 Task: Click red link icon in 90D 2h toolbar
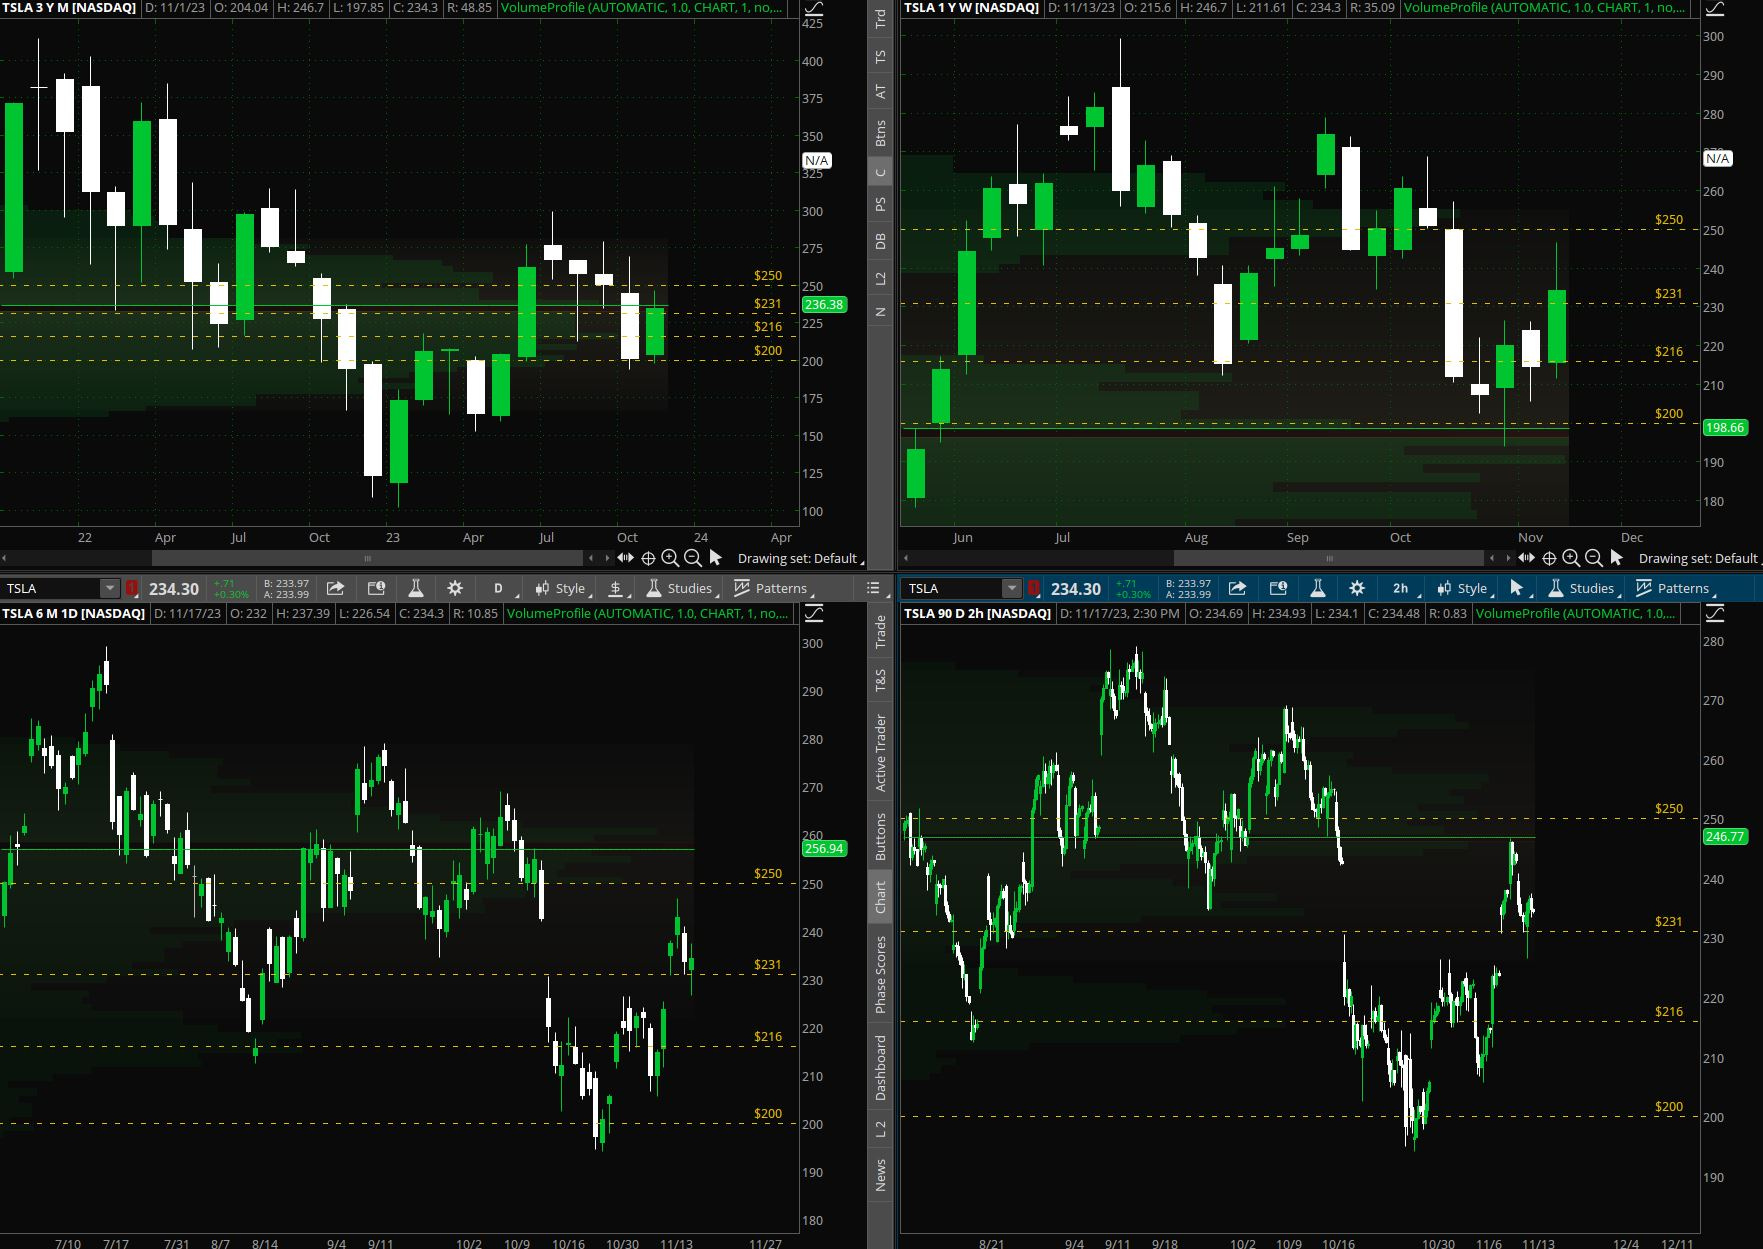(x=1034, y=588)
